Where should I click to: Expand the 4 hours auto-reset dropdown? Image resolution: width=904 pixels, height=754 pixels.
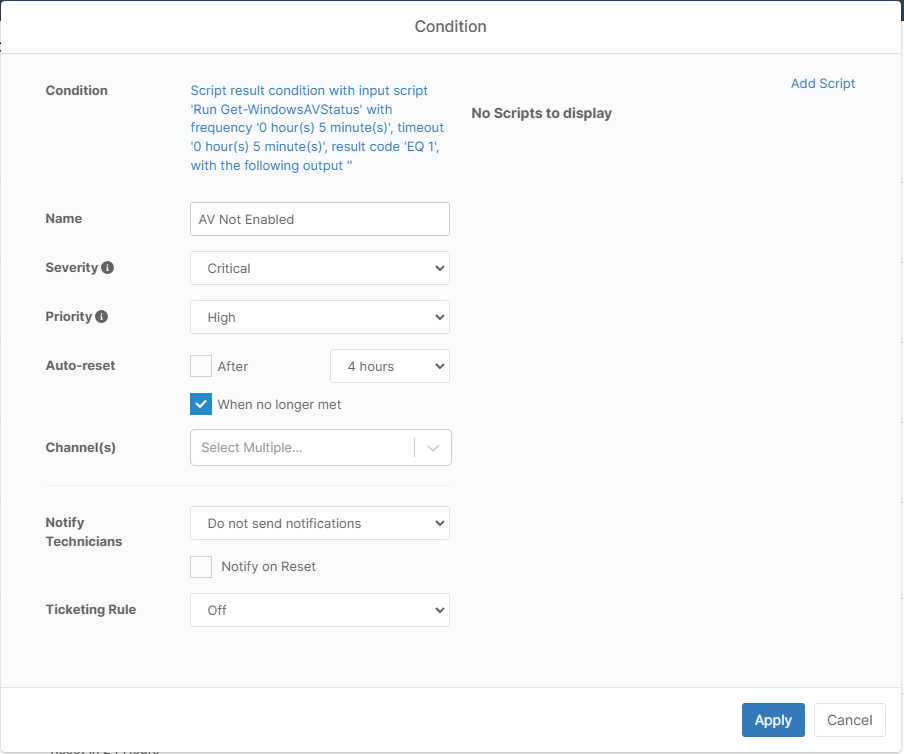(x=389, y=366)
